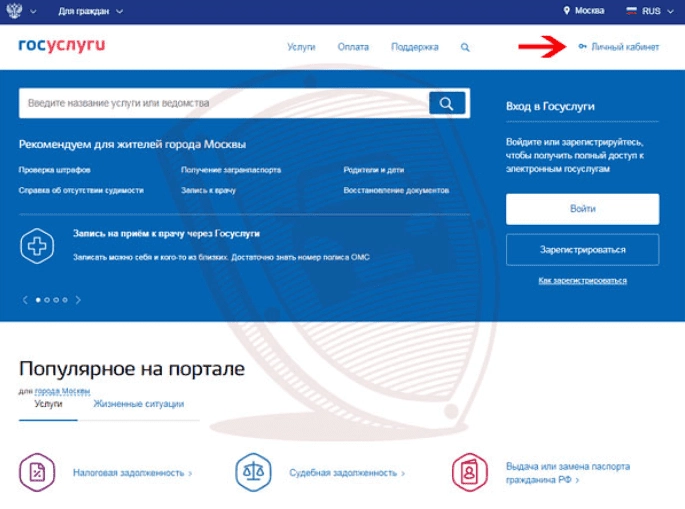685x509 pixels.
Task: Click the Russian coat of arms emblem icon
Action: pyautogui.click(x=14, y=10)
